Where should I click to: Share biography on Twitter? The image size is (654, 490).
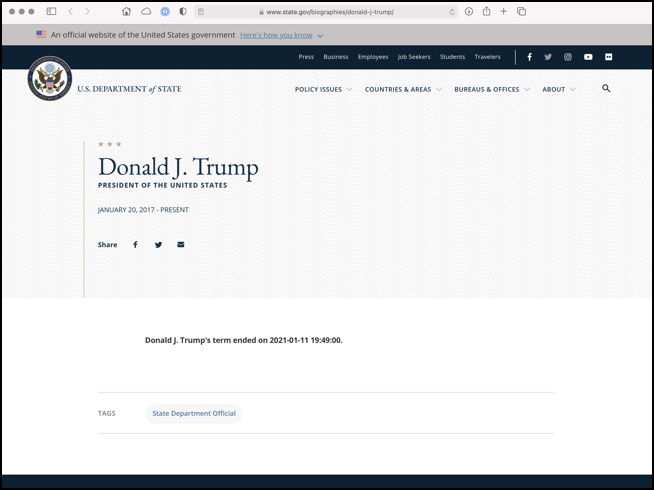click(x=158, y=245)
